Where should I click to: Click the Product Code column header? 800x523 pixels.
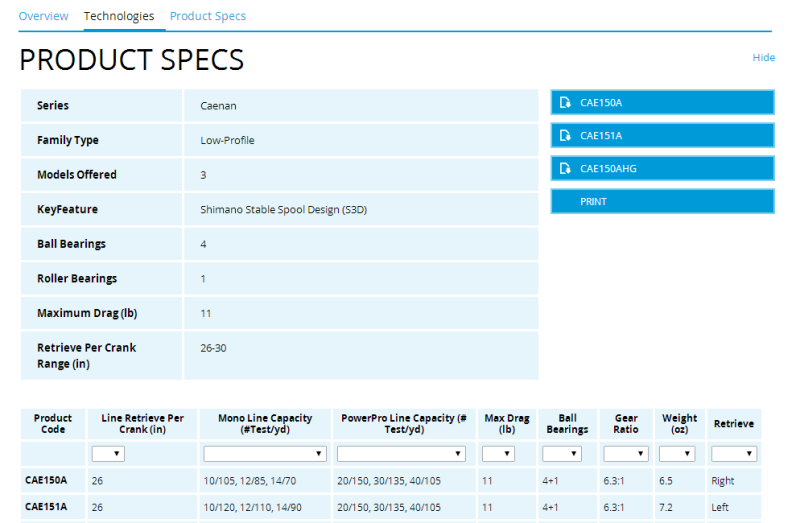(x=53, y=424)
